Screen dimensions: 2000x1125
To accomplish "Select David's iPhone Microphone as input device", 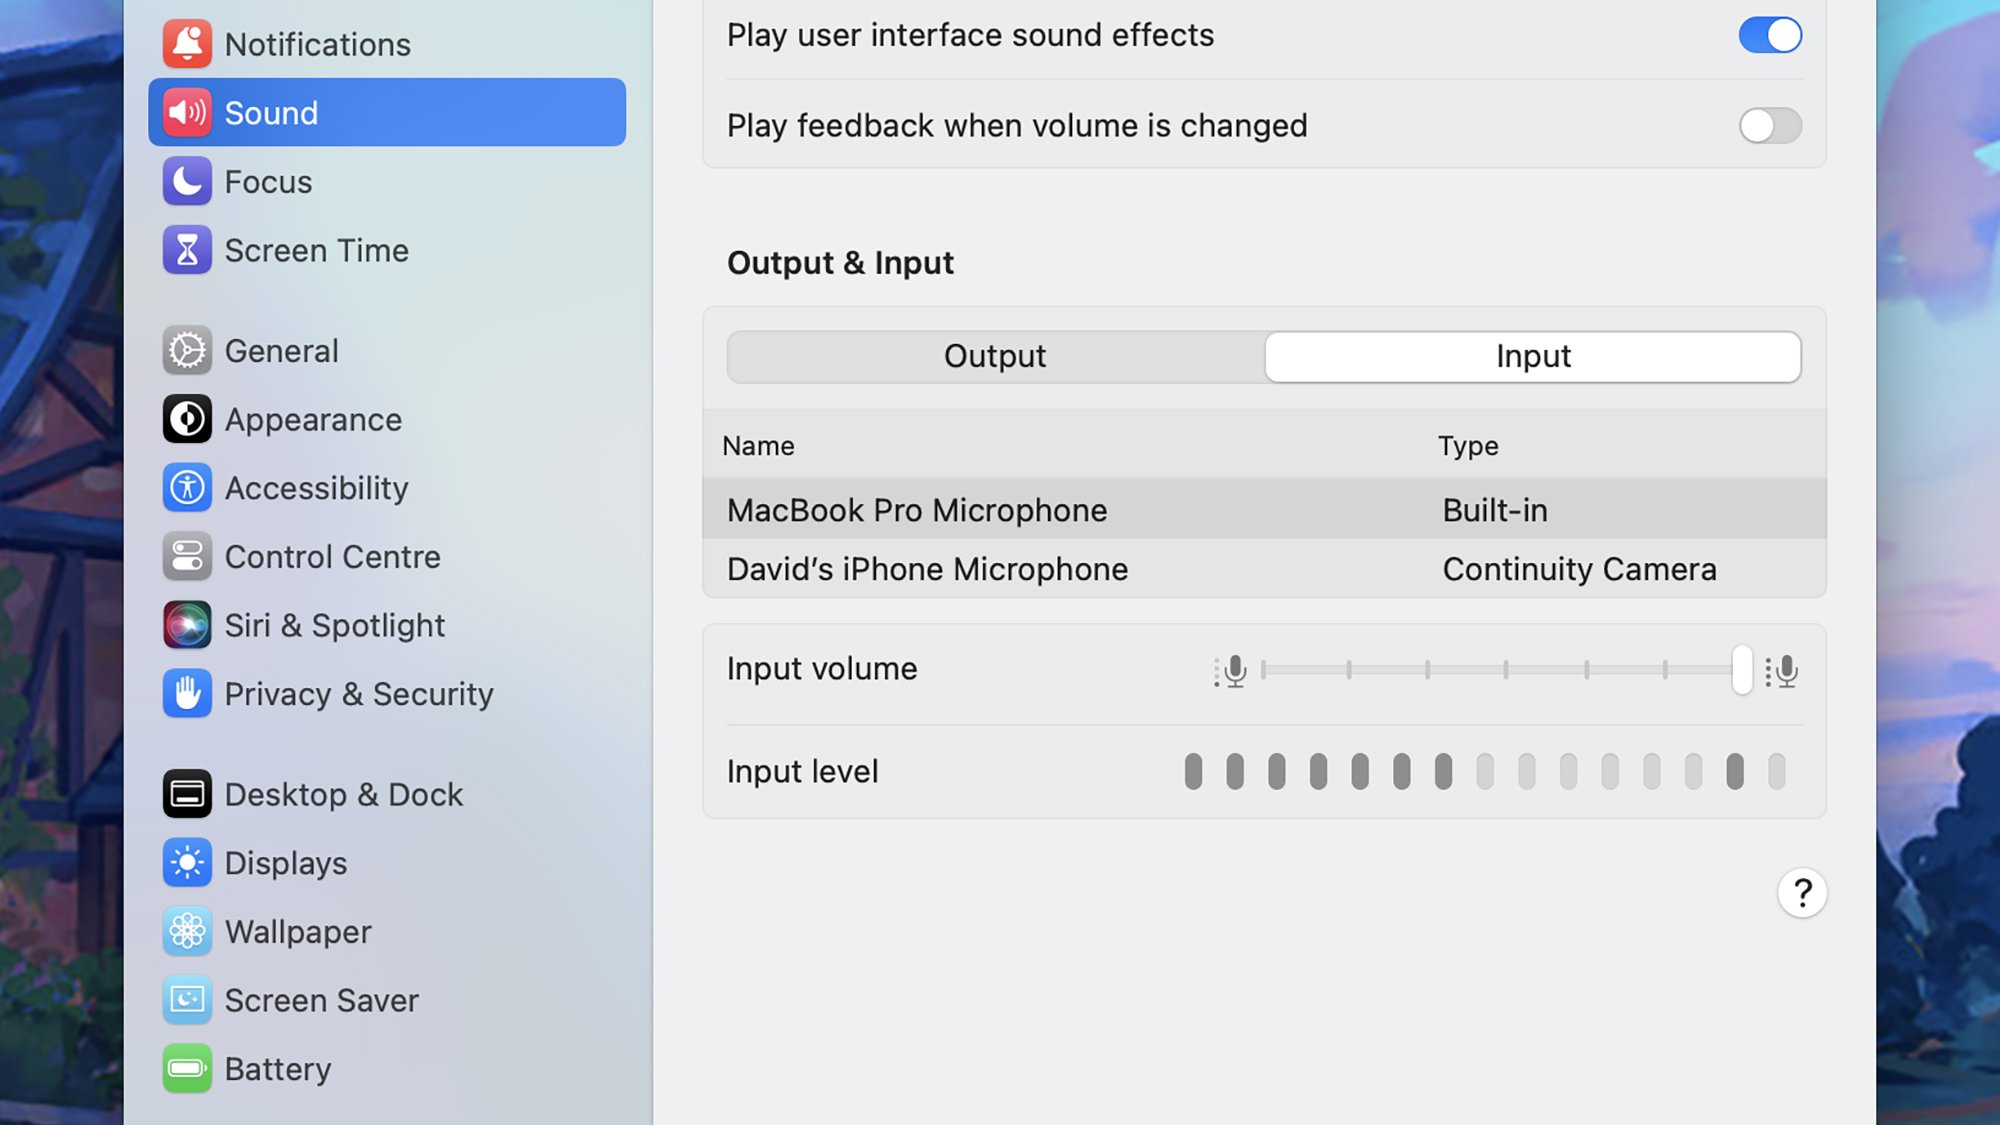I will tap(927, 569).
